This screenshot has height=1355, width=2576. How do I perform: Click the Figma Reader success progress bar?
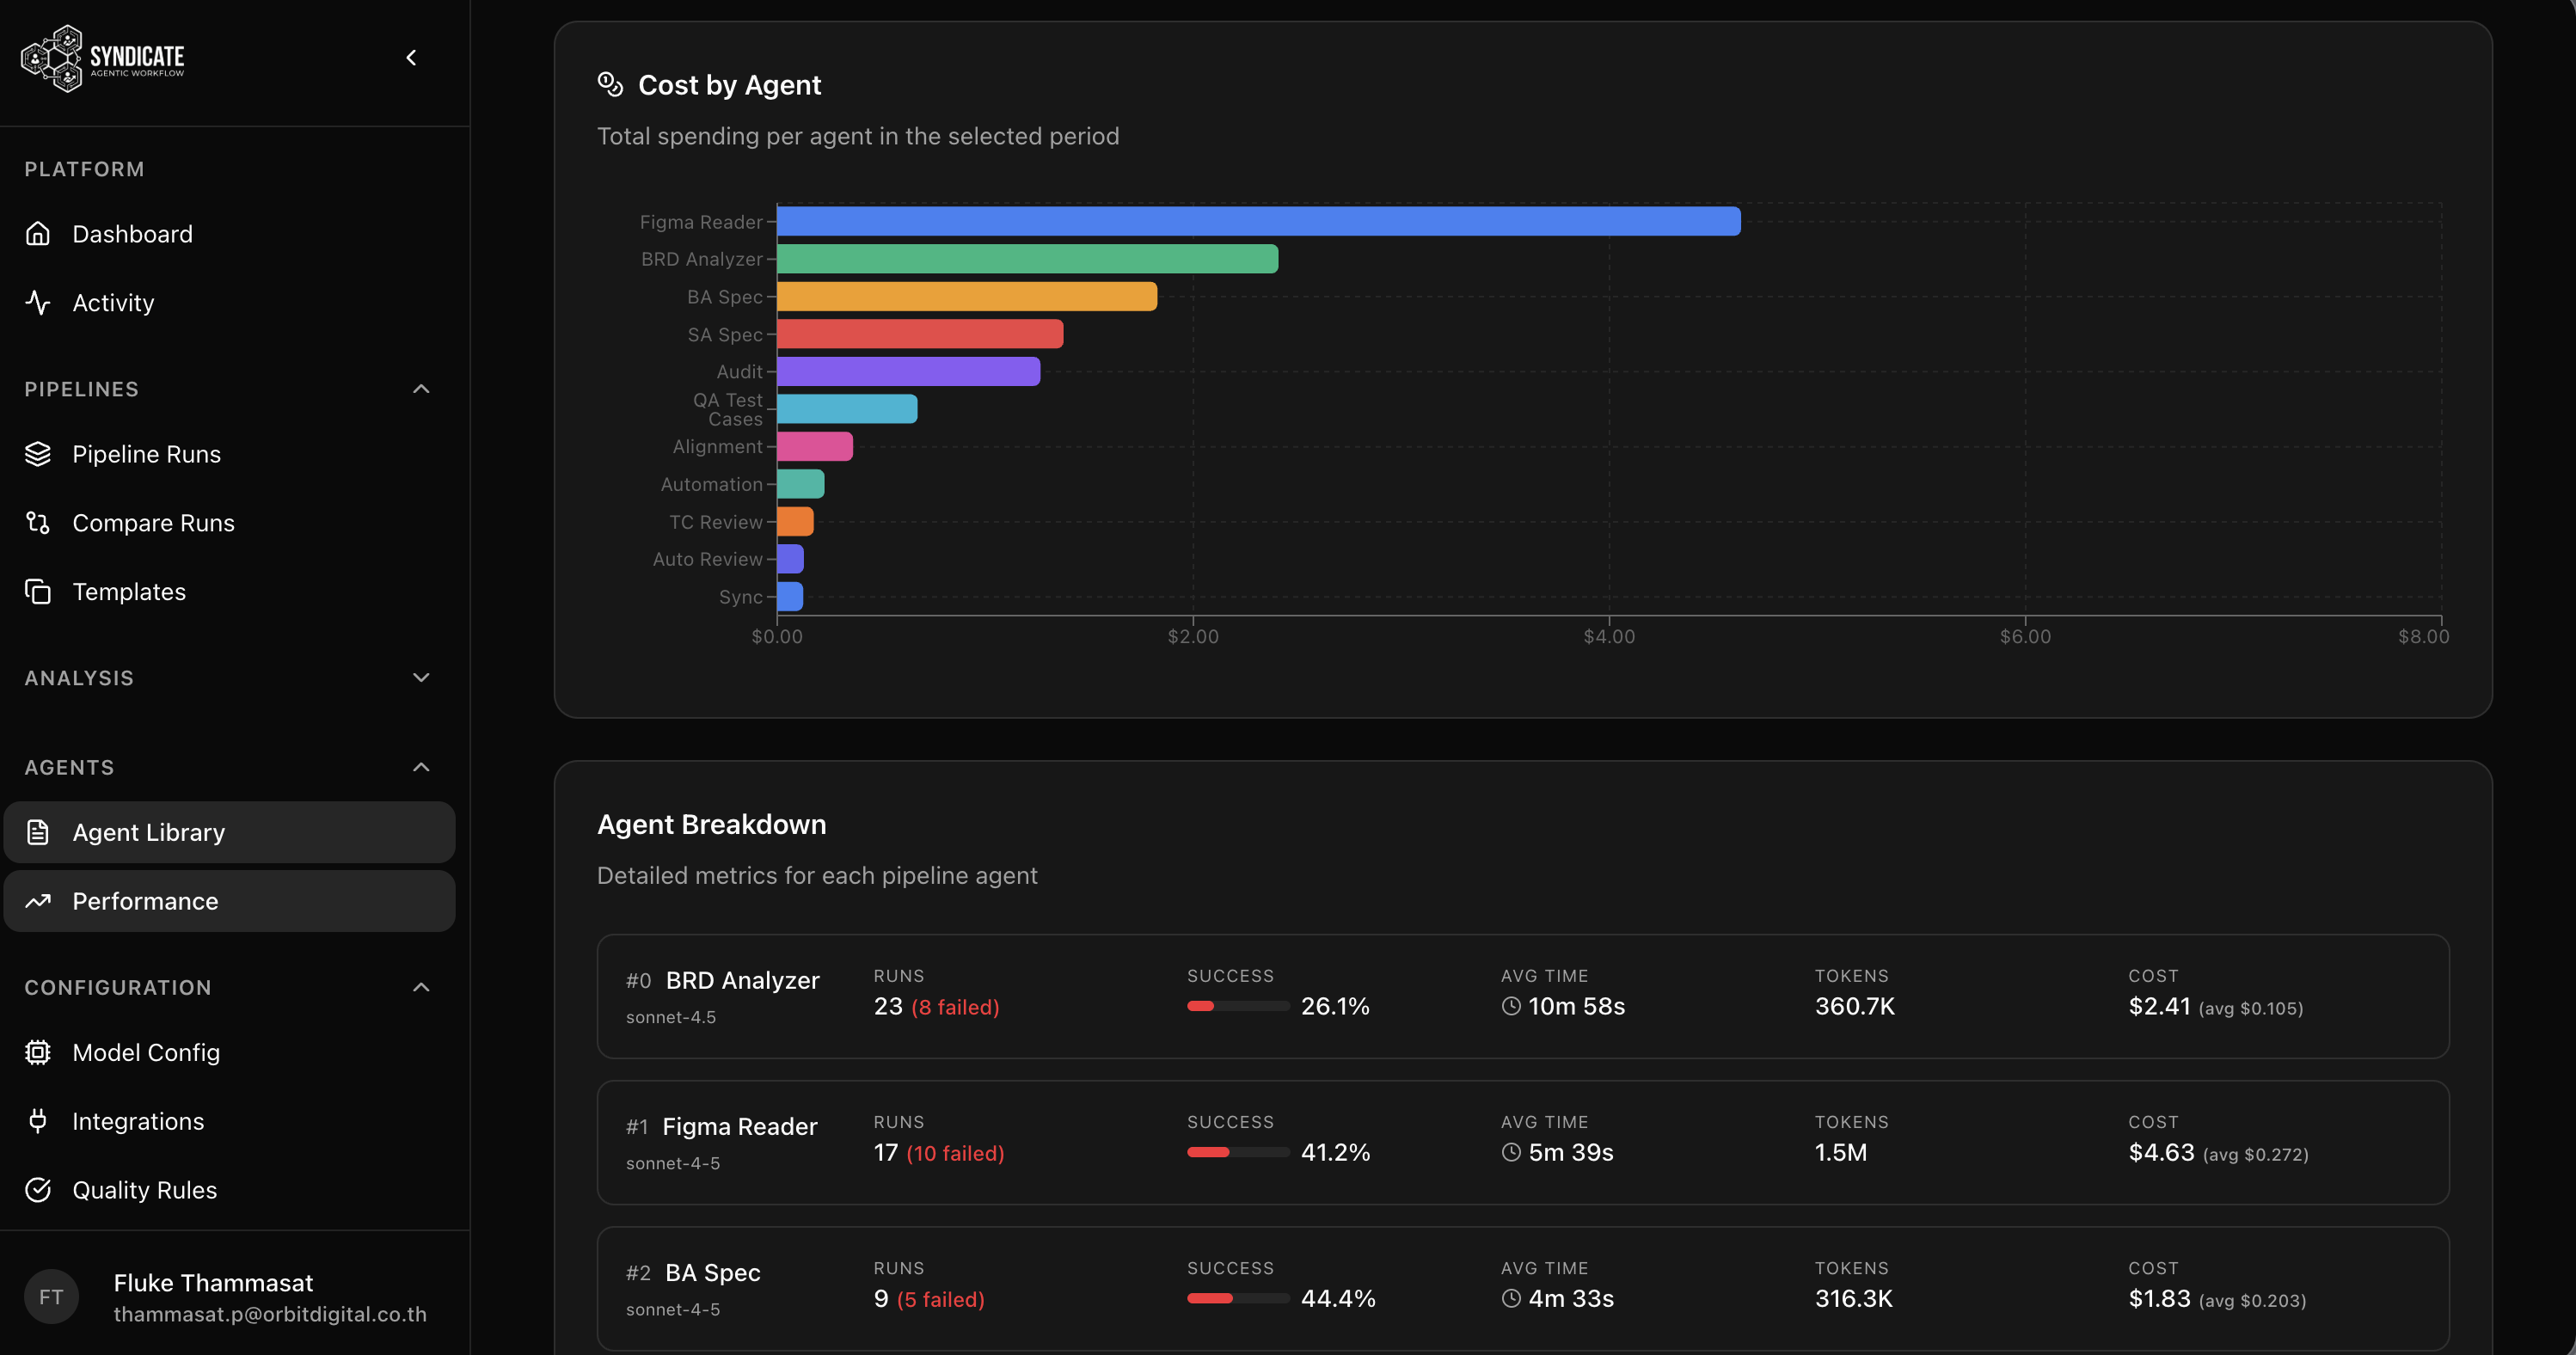[1237, 1153]
